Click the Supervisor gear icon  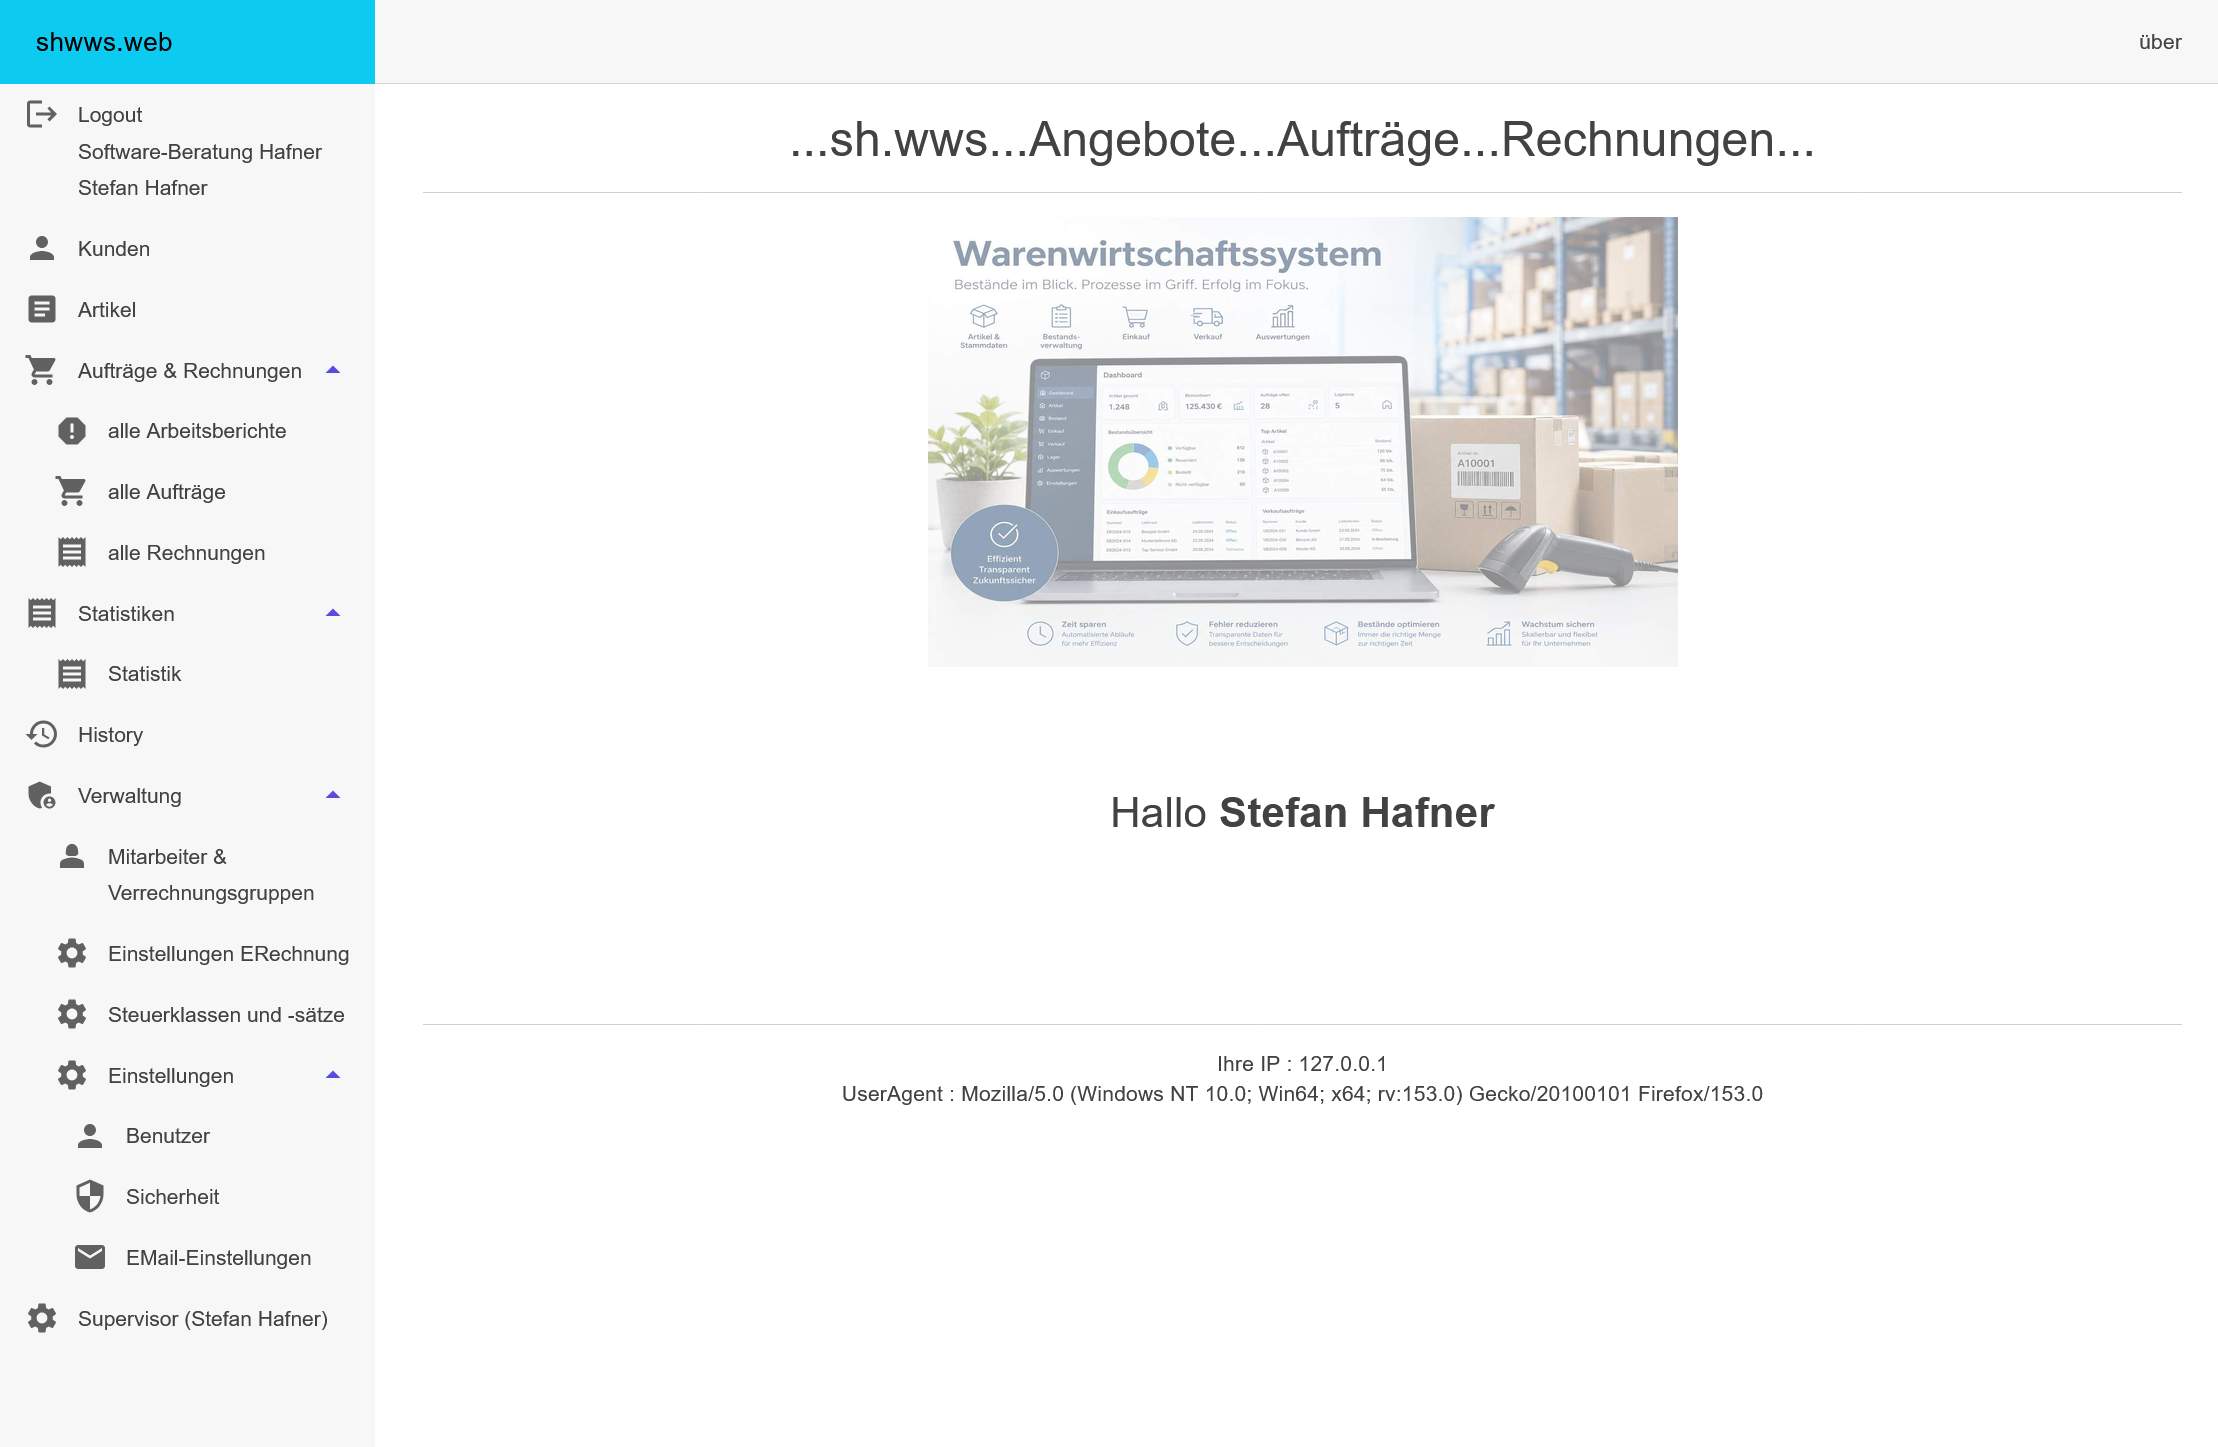click(42, 1318)
